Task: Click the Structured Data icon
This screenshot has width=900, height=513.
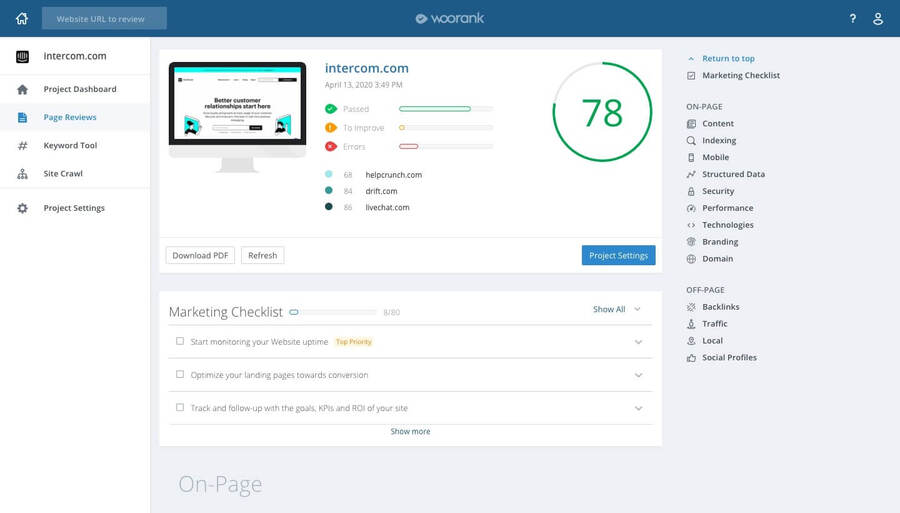Action: tap(691, 174)
